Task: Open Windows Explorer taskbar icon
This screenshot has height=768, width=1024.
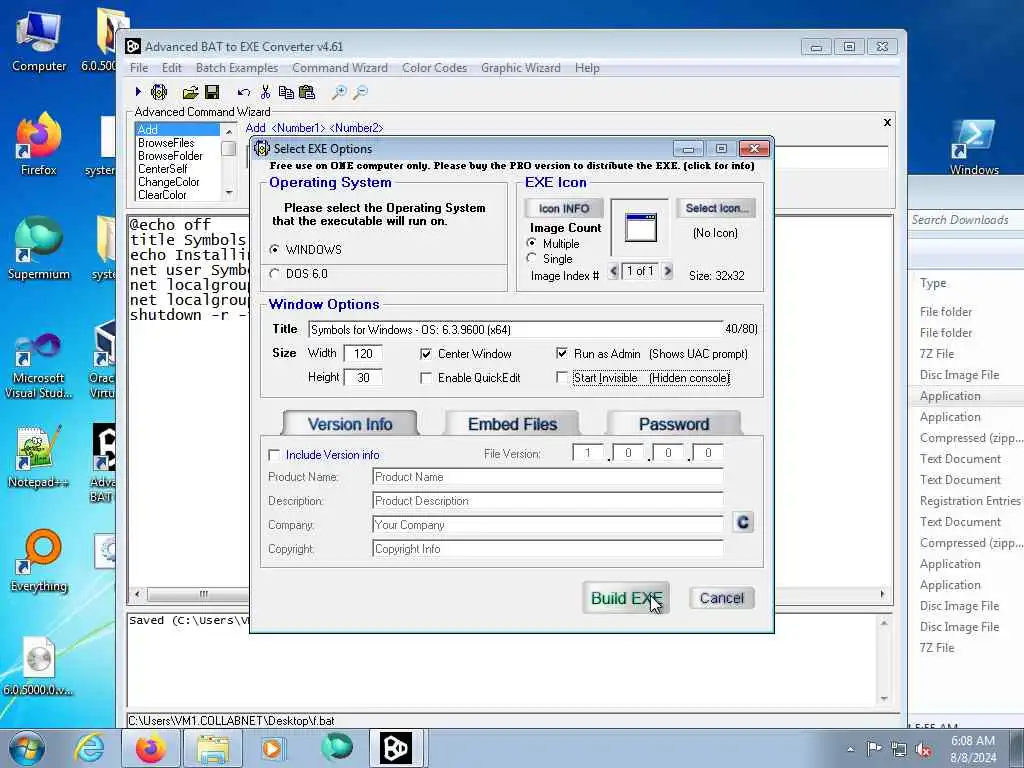Action: click(x=213, y=748)
